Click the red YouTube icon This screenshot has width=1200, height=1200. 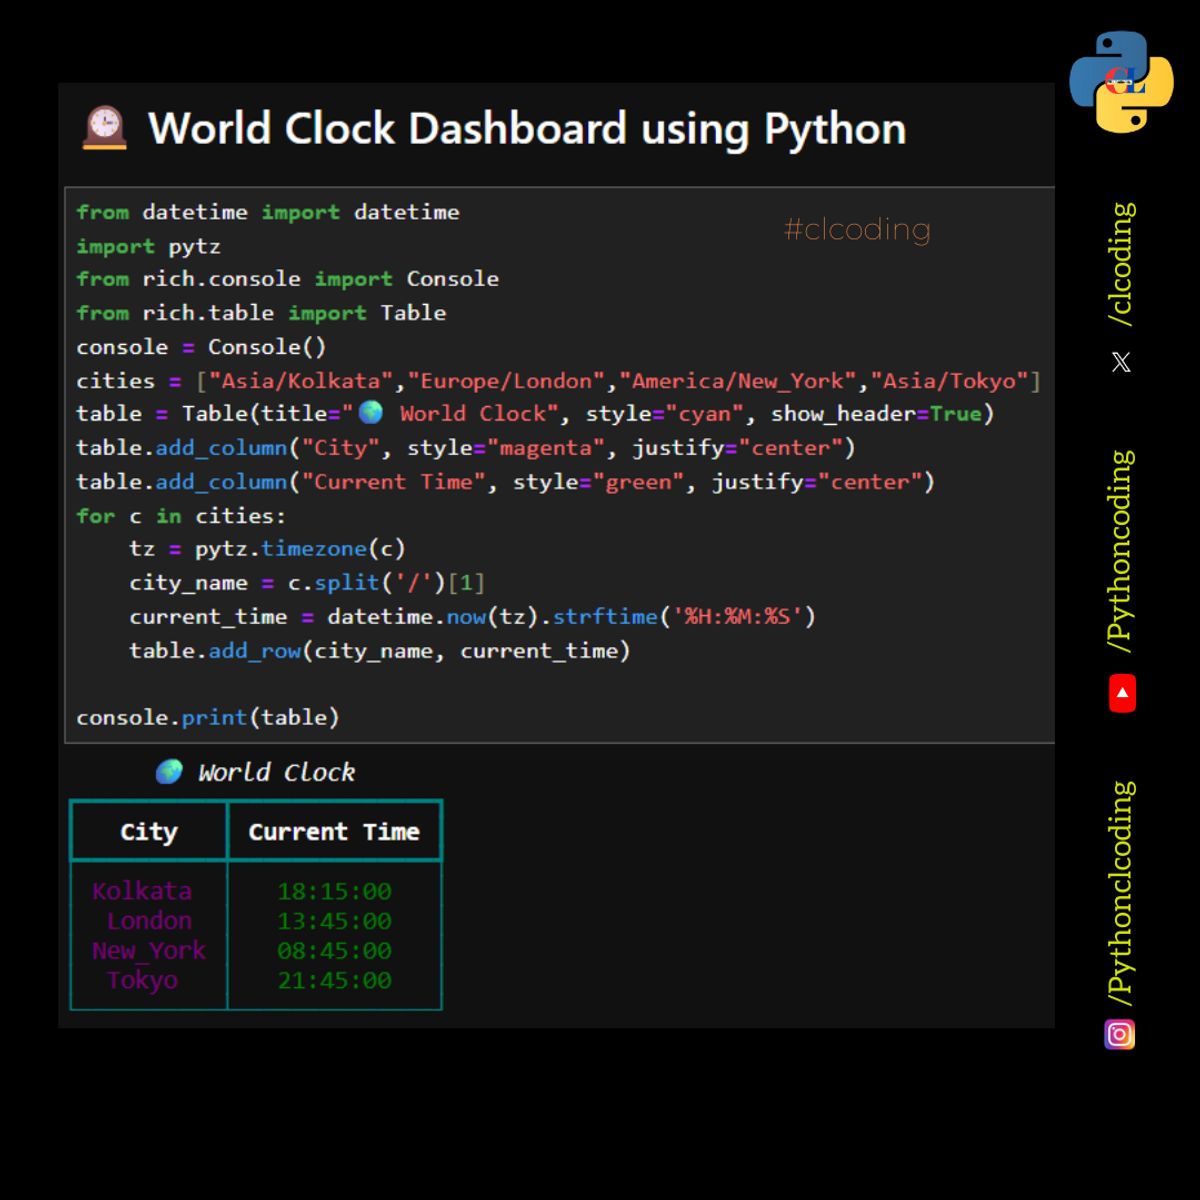click(x=1122, y=693)
